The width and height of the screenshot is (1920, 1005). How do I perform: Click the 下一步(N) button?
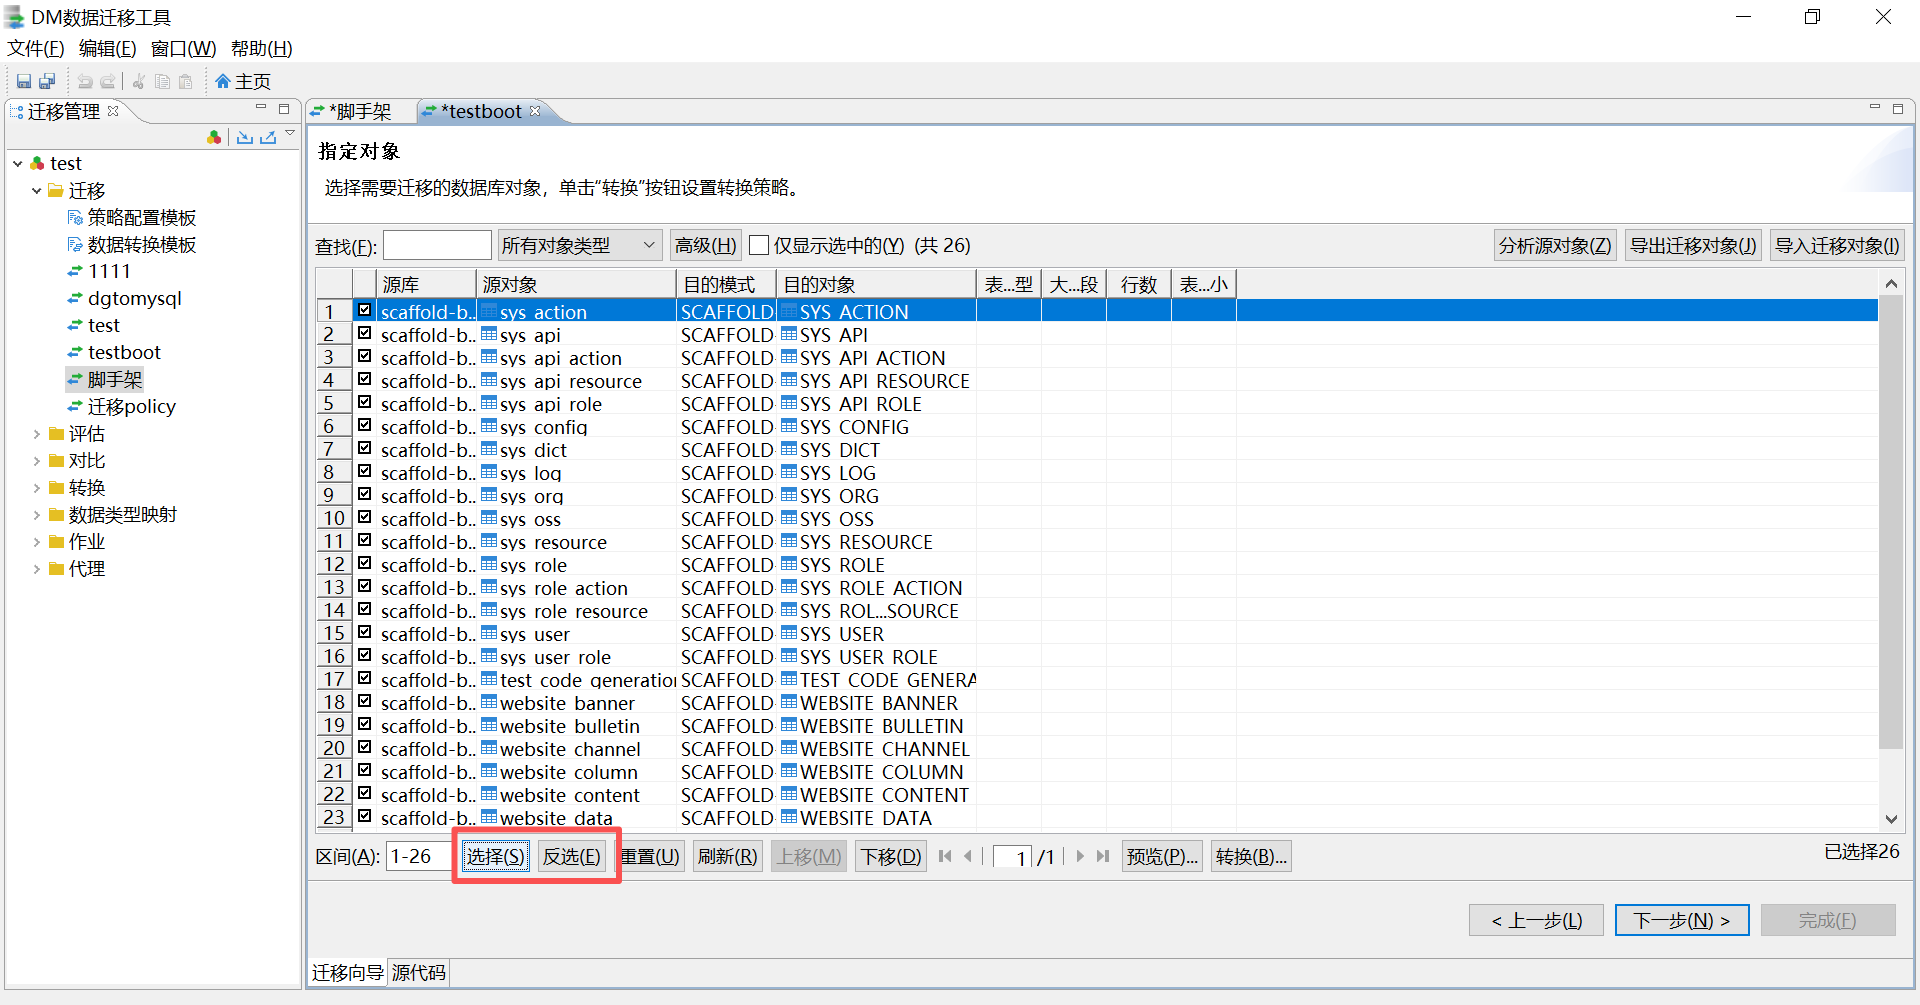pos(1682,920)
